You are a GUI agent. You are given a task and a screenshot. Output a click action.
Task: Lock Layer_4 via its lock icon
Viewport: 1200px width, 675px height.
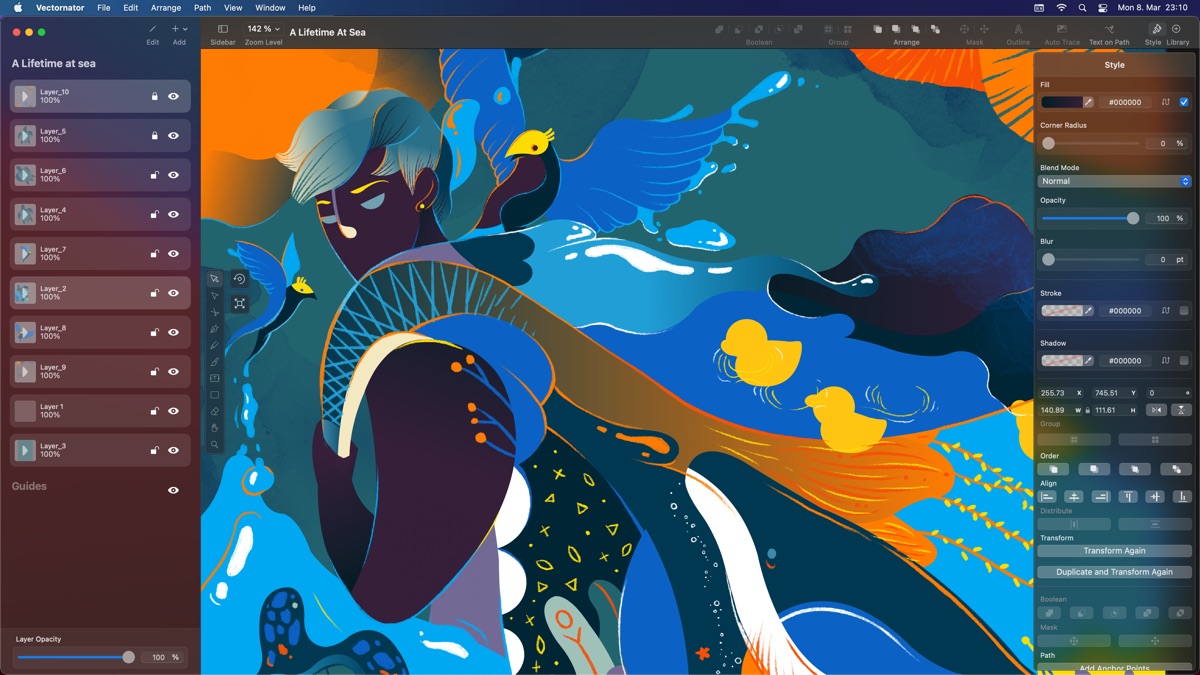click(x=154, y=214)
